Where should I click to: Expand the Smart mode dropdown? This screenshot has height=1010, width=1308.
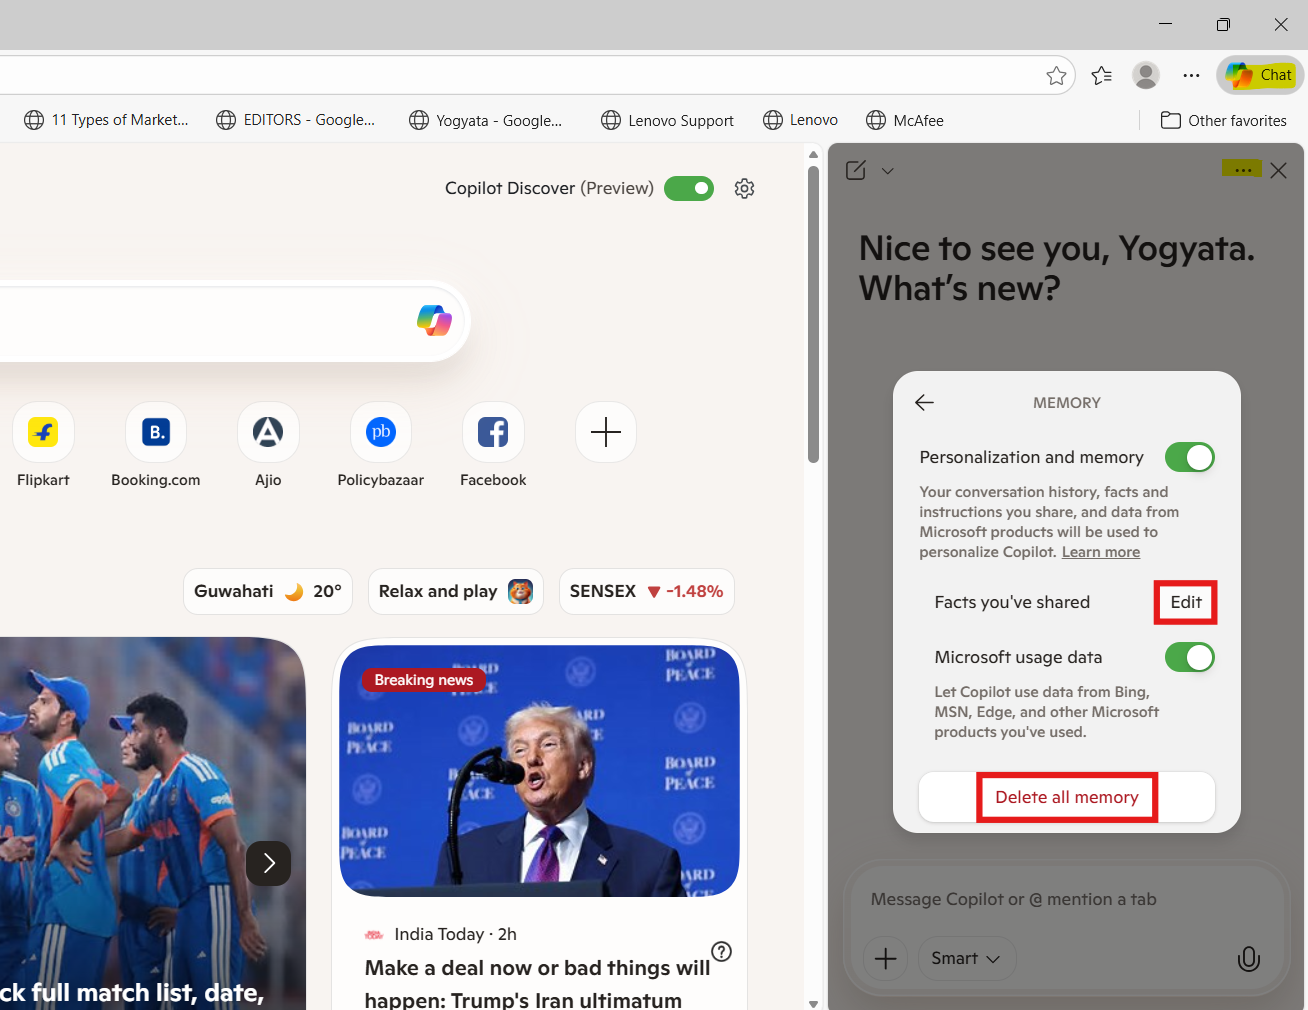tap(966, 958)
